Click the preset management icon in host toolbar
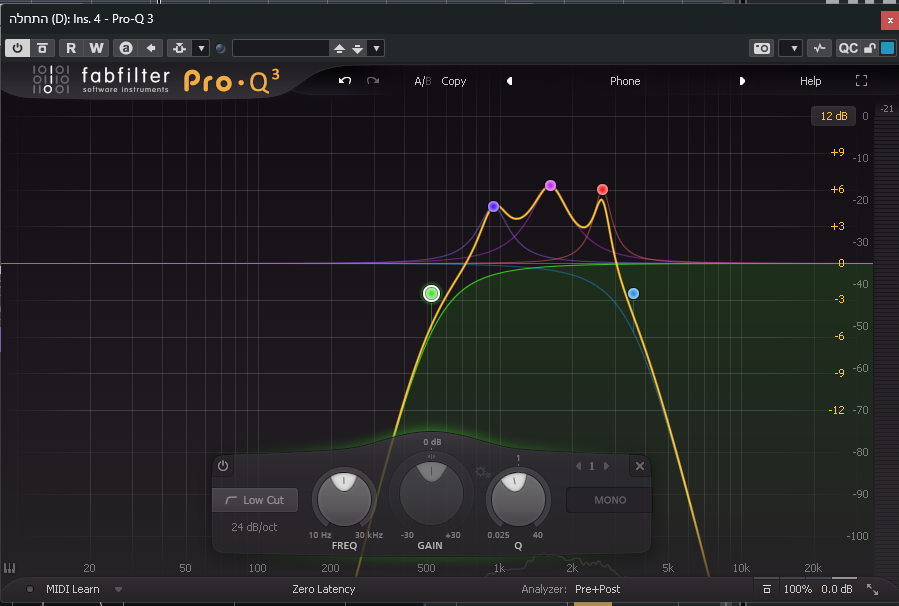Screen dimensions: 899x606 pyautogui.click(x=179, y=48)
